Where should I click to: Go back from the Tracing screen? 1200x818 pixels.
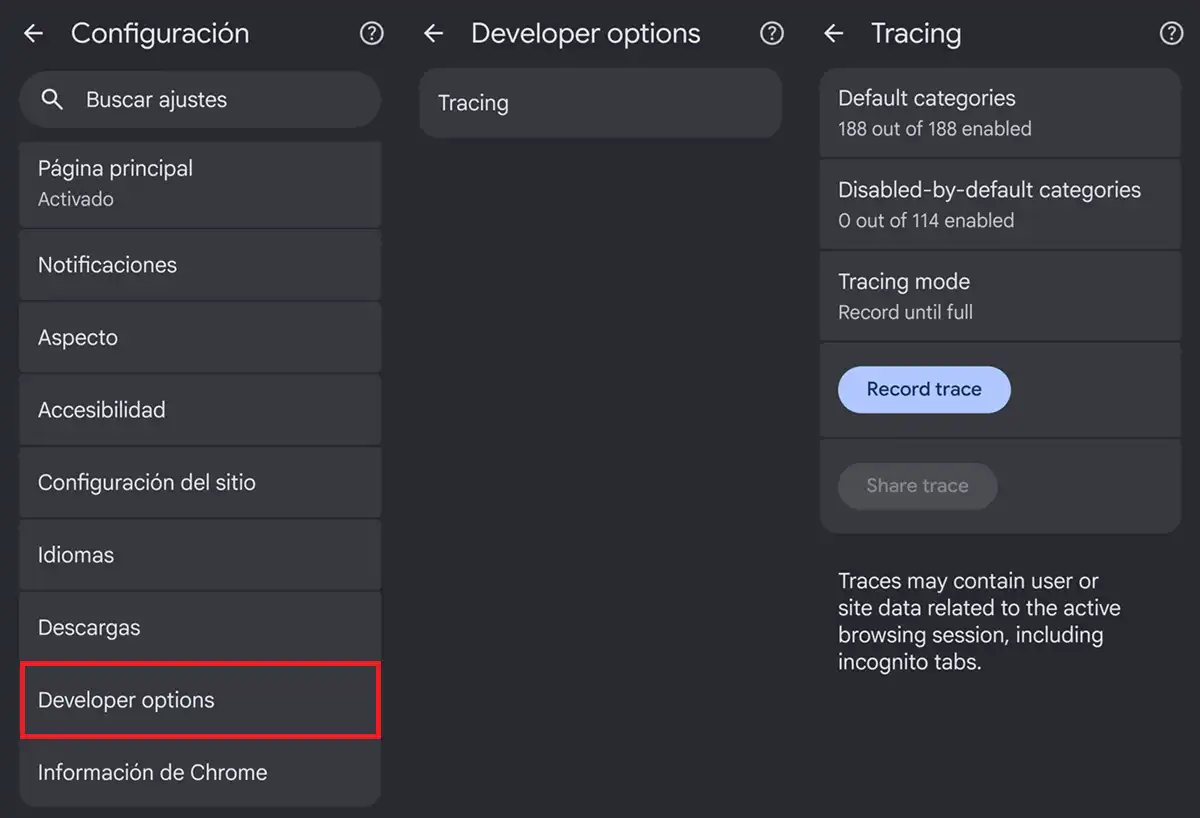(833, 34)
